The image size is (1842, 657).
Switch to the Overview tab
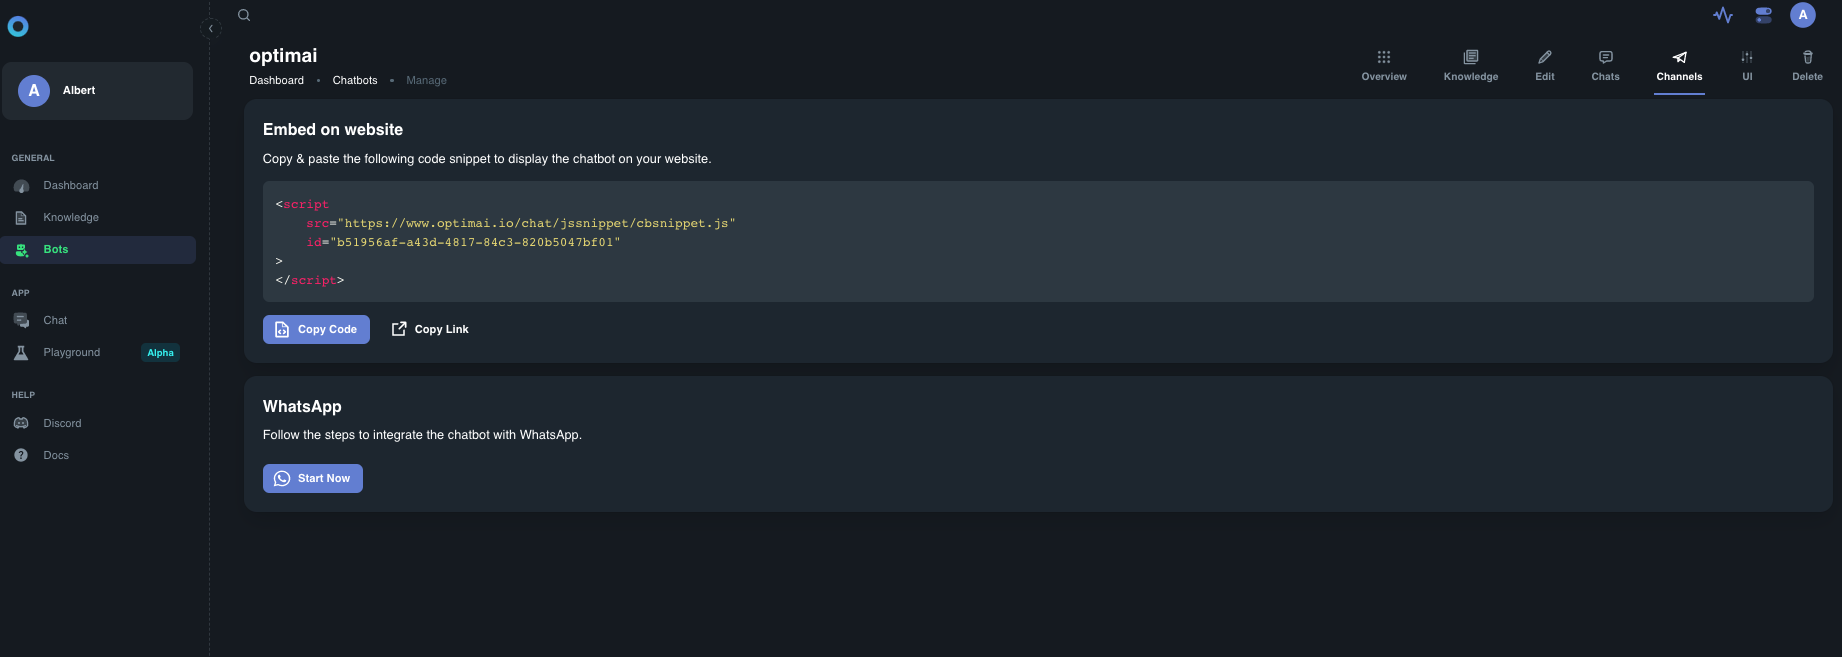[1384, 66]
